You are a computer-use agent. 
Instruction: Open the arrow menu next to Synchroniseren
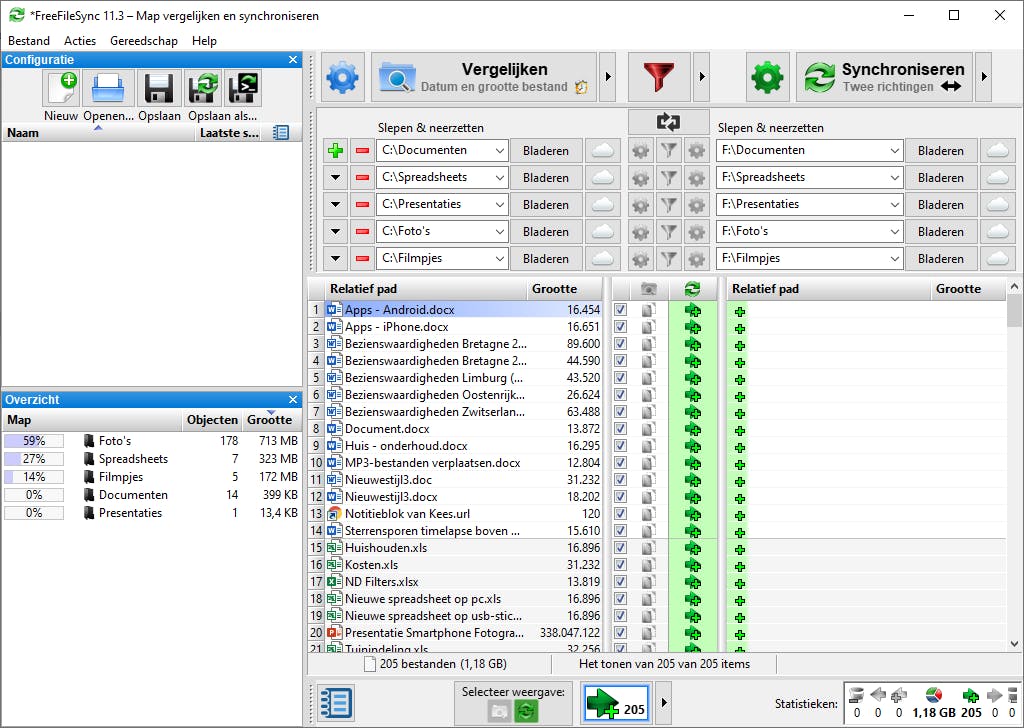pyautogui.click(x=984, y=78)
